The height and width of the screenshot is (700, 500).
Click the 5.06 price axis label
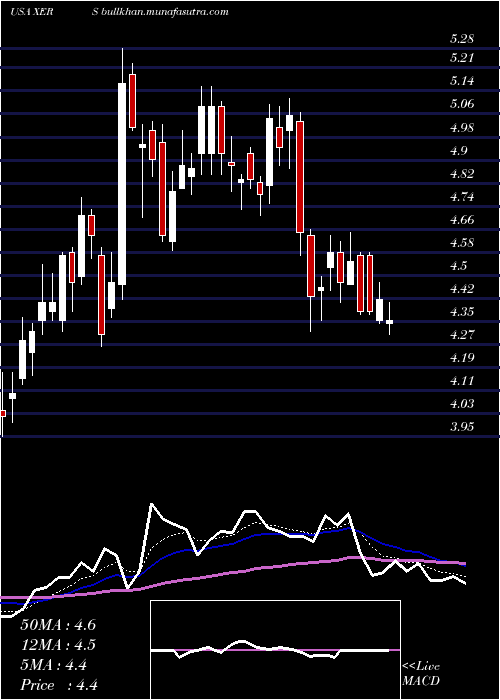(x=462, y=104)
